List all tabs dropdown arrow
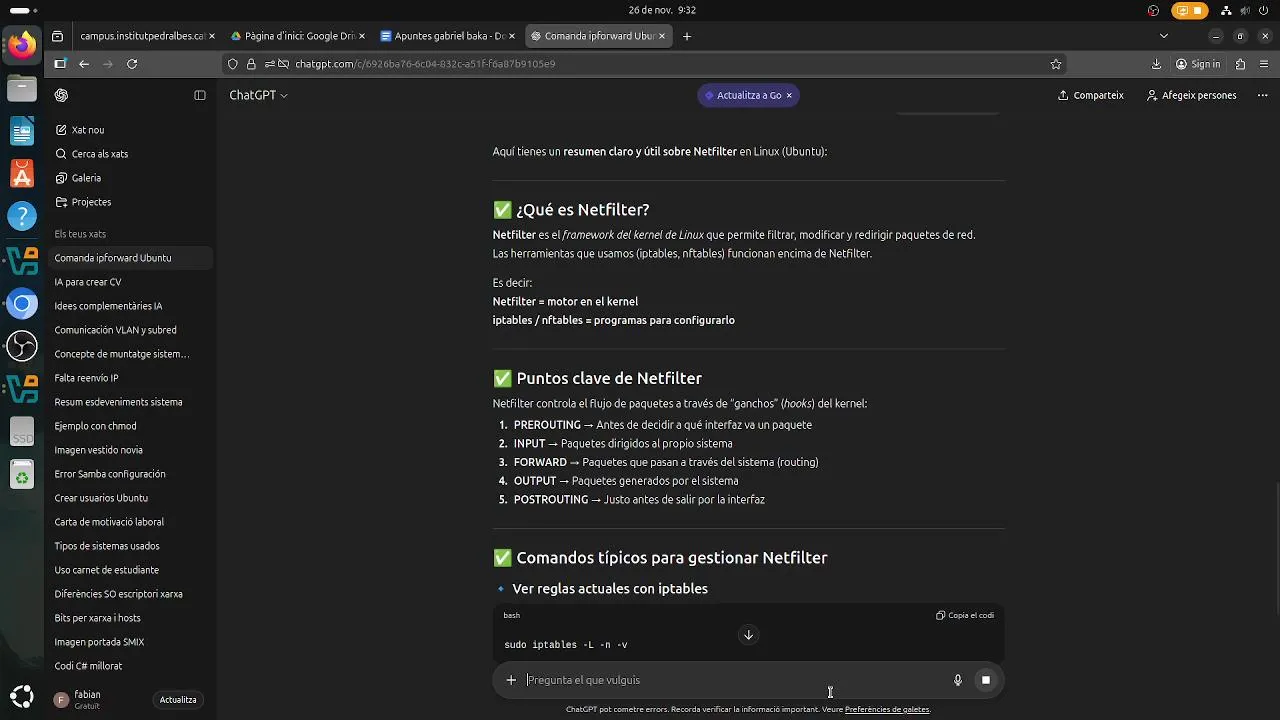This screenshot has width=1280, height=720. 1163,36
